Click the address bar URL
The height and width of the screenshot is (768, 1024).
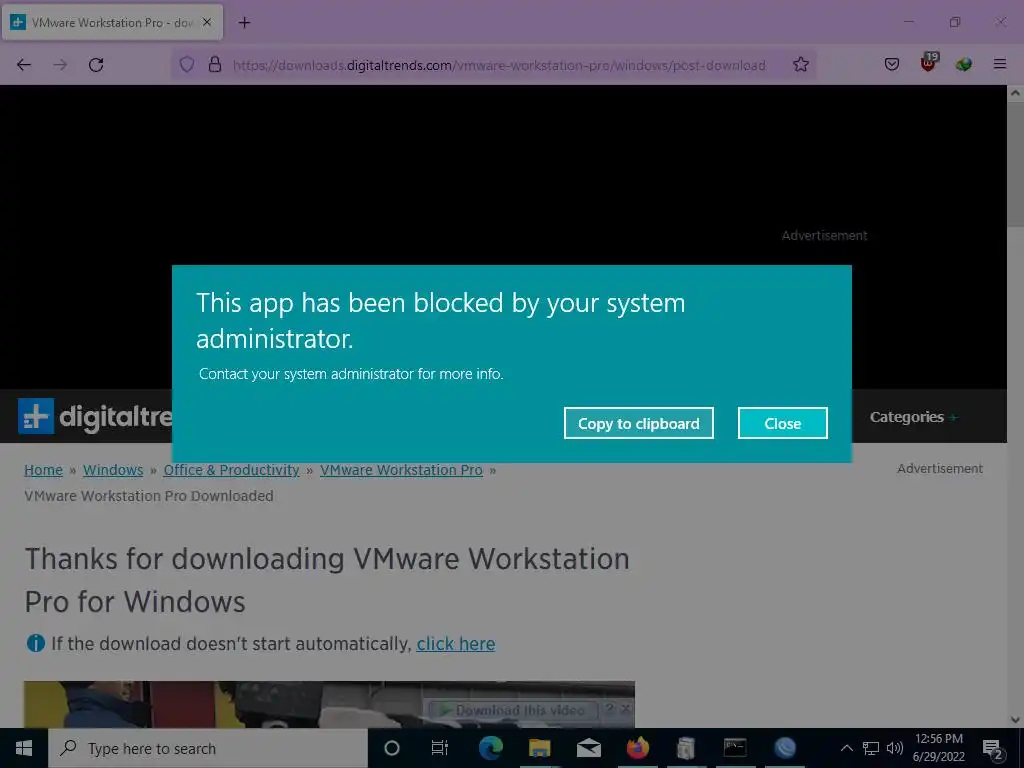(499, 65)
